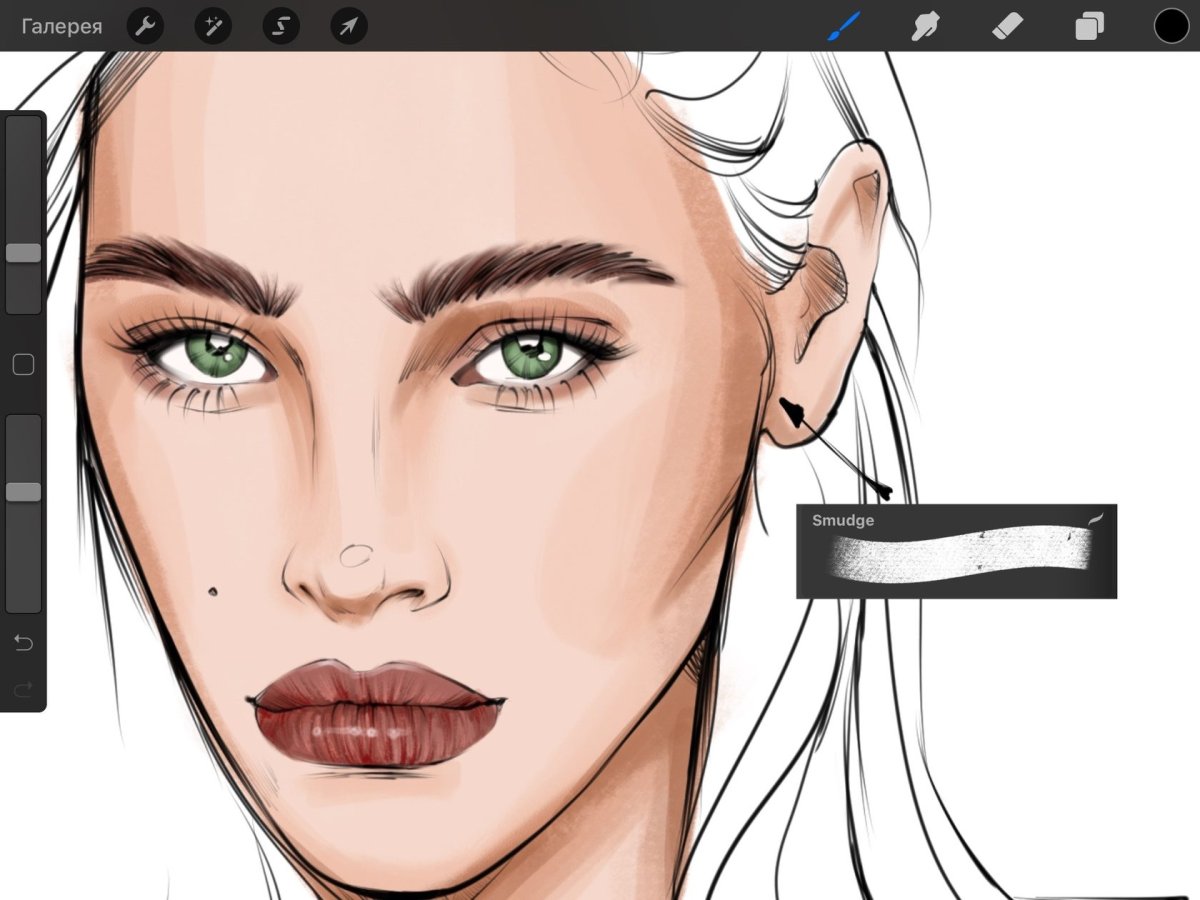Screen dimensions: 1200x900
Task: Tap the square Modify button in sidebar
Action: point(23,365)
